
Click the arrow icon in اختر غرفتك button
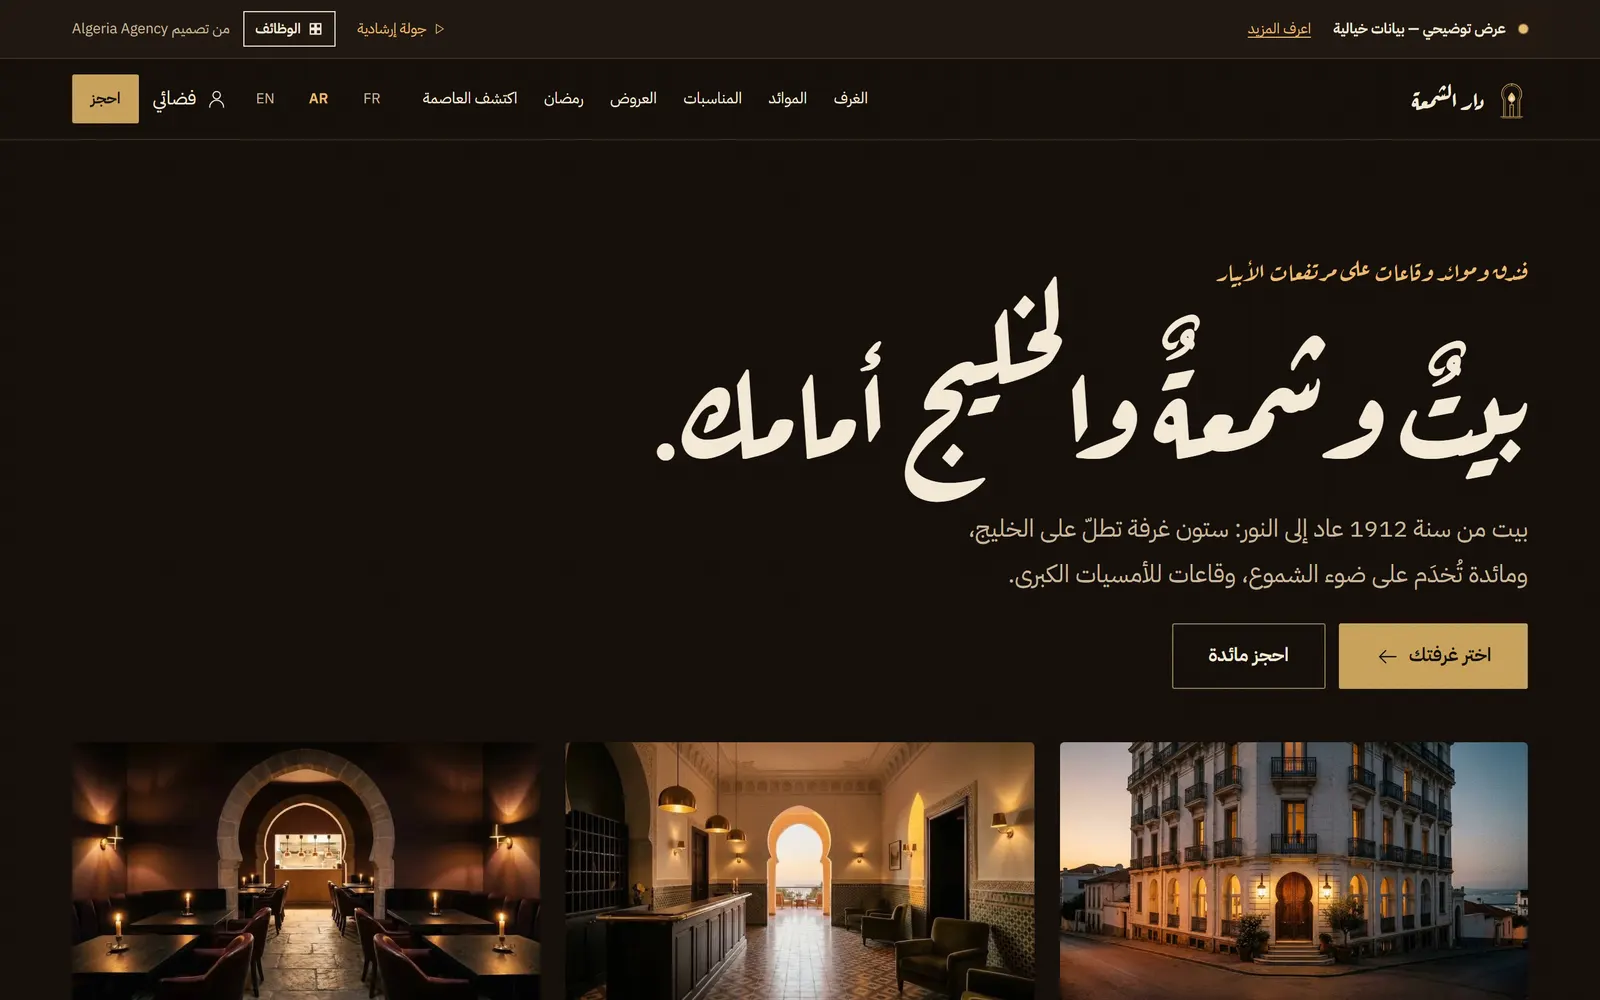1387,656
